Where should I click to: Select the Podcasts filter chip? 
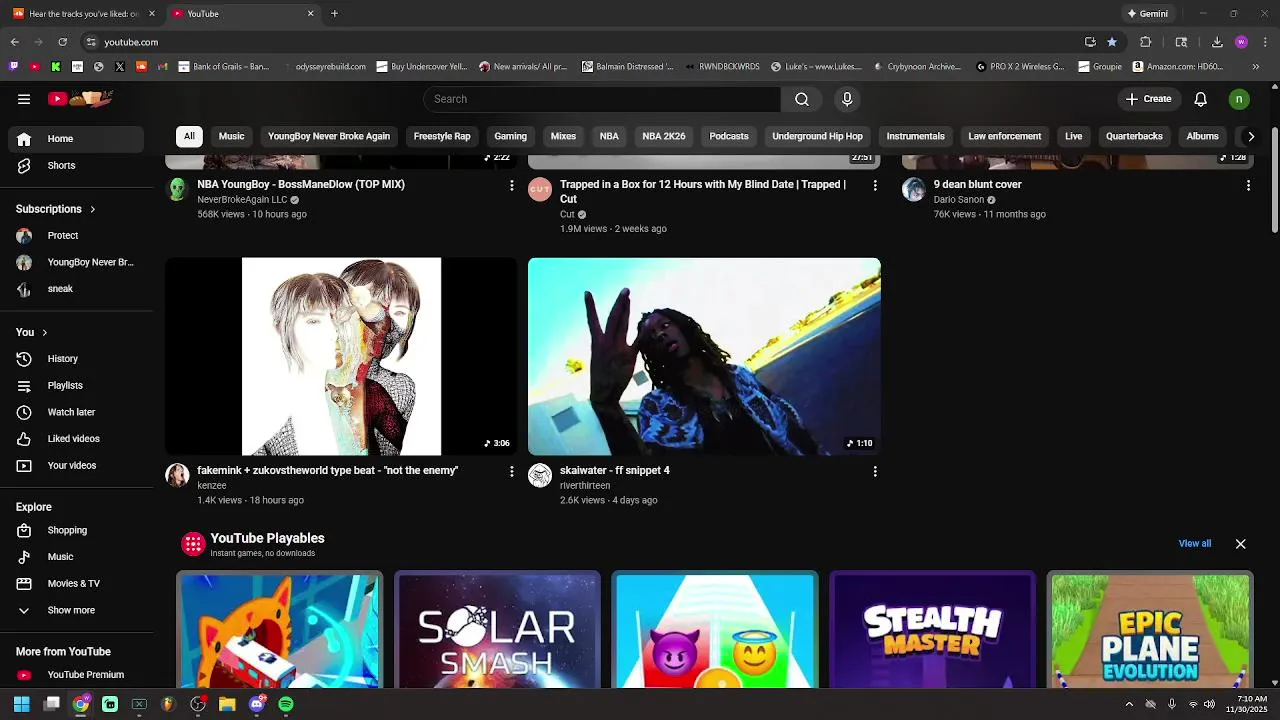click(x=729, y=137)
